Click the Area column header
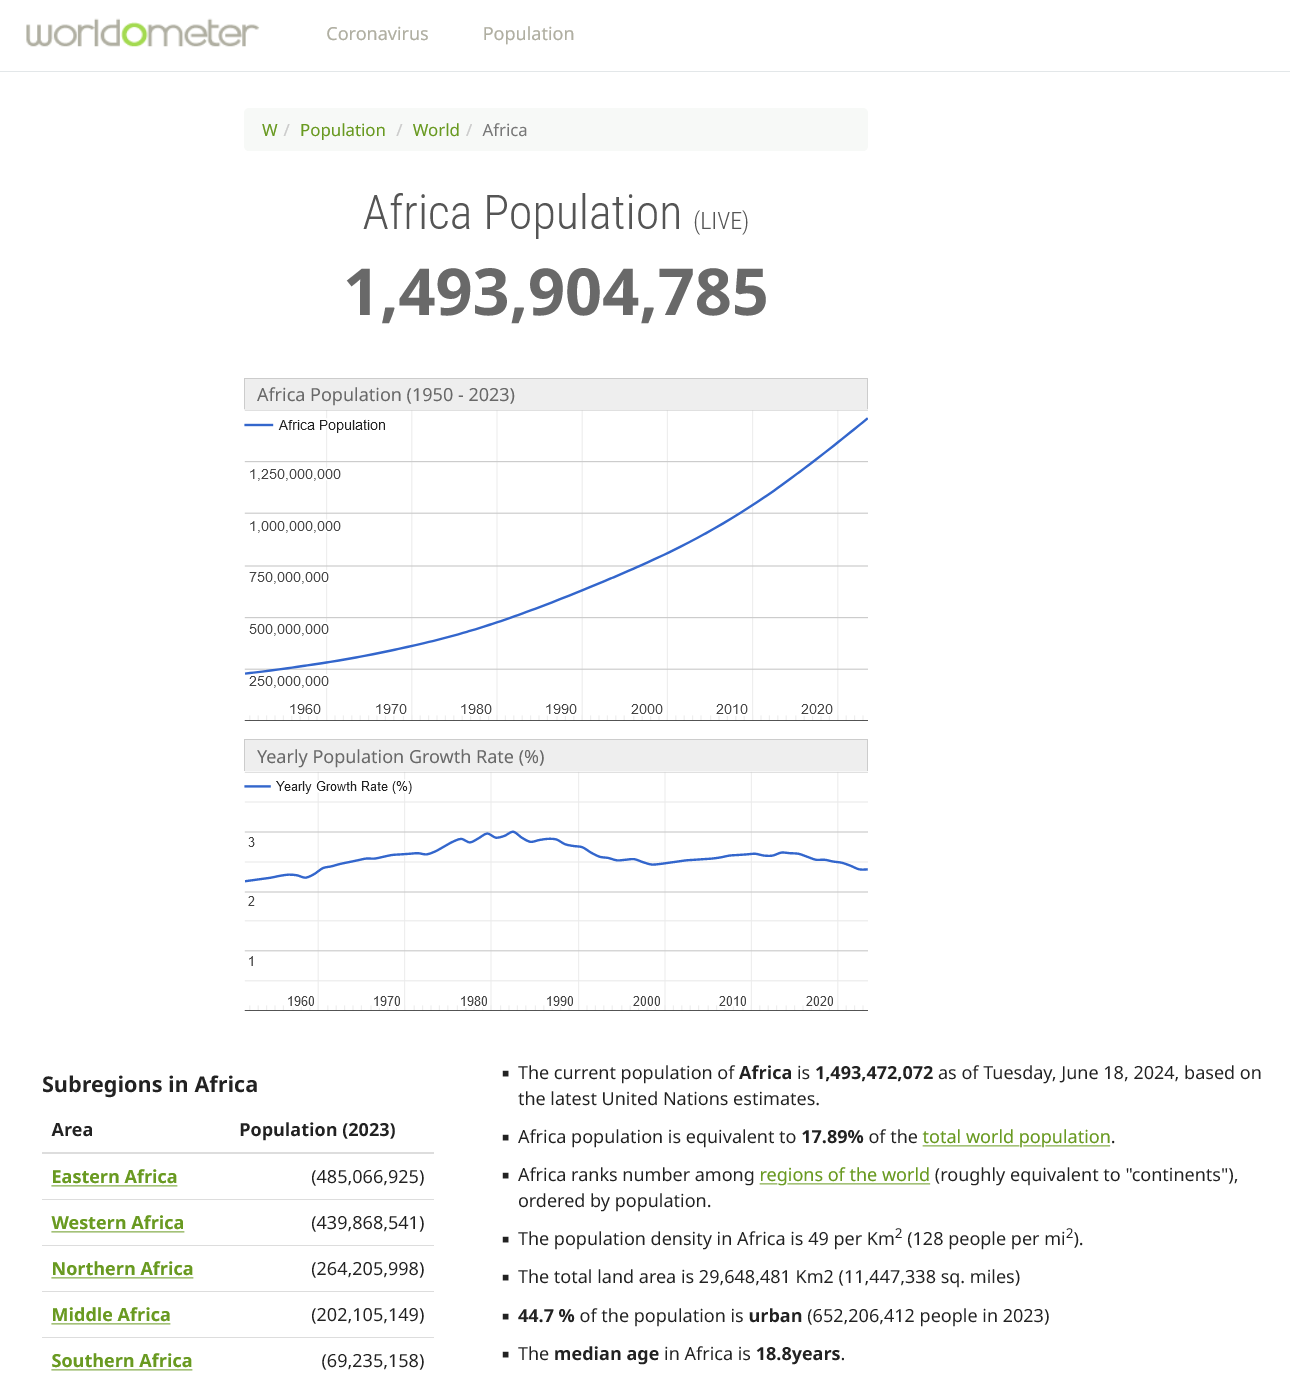 (x=72, y=1130)
